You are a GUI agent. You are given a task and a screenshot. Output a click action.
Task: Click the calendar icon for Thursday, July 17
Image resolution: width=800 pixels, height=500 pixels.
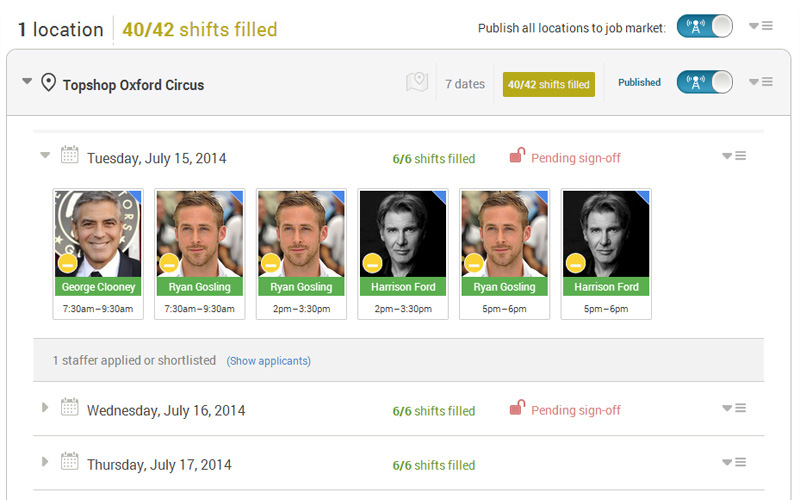(69, 461)
